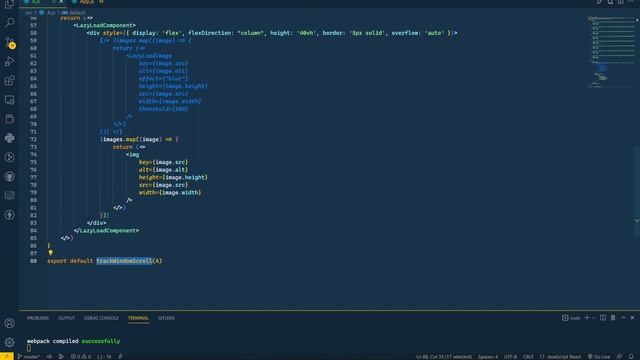The width and height of the screenshot is (640, 360).
Task: Open the Thunder Client lightning icon
Action: pos(9,215)
